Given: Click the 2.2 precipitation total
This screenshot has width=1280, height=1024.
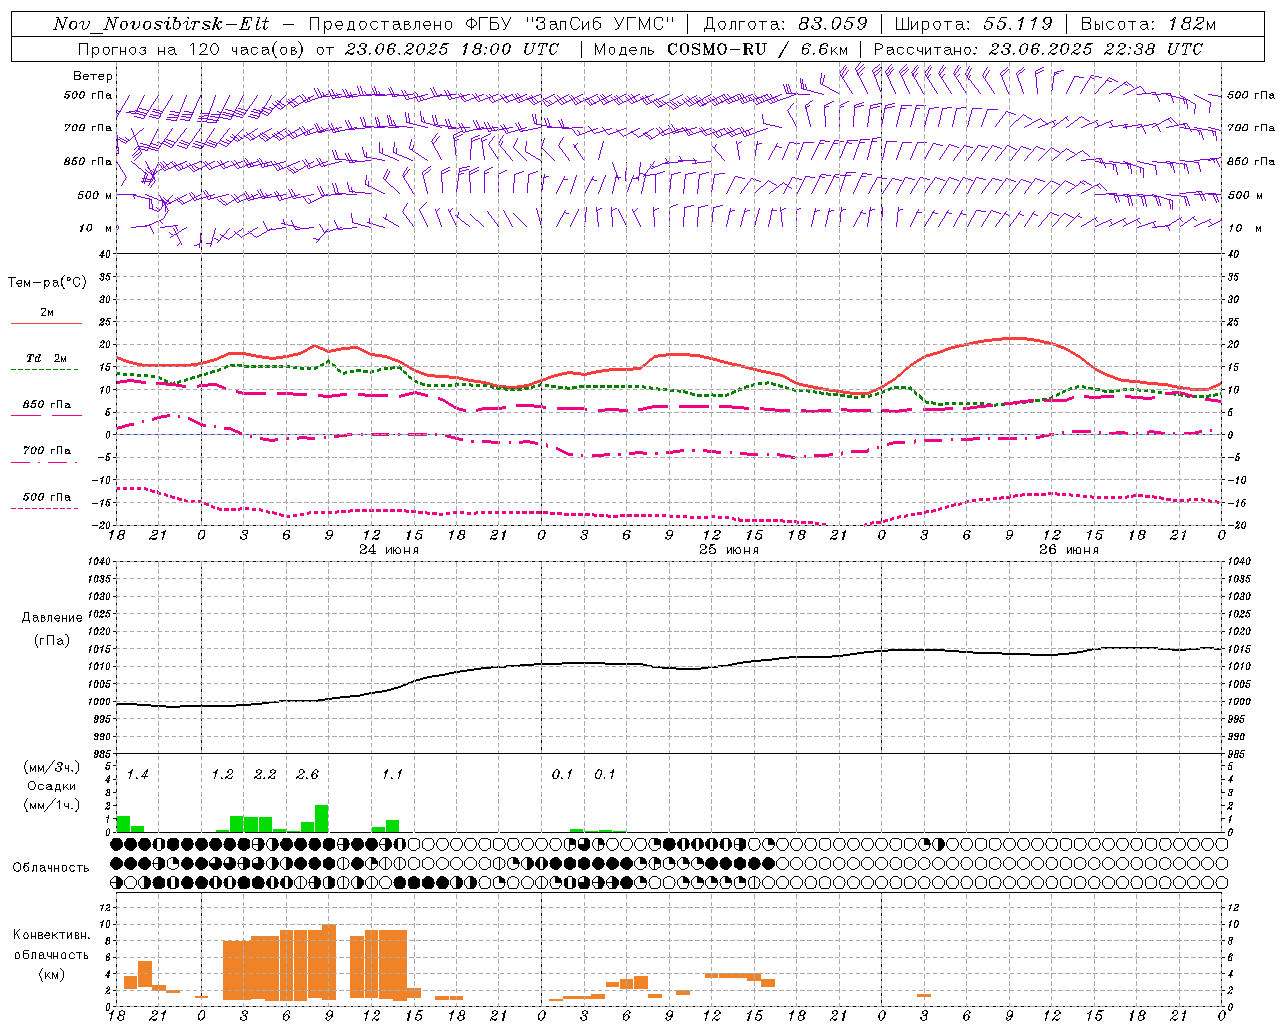Looking at the screenshot, I should point(265,775).
